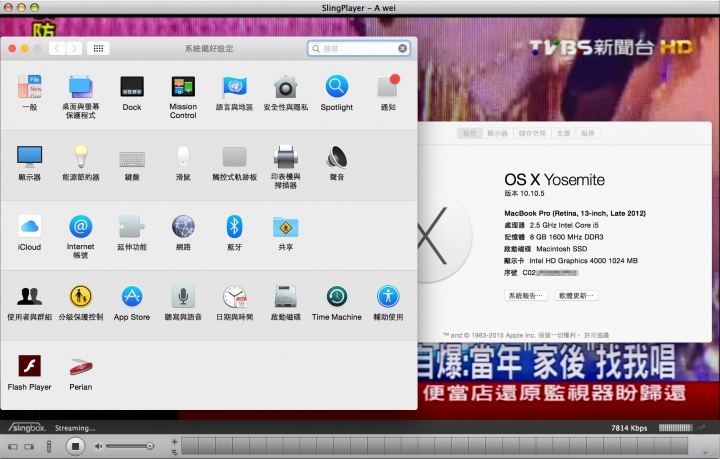Click the first video size mode icon
The image size is (720, 459).
12,447
